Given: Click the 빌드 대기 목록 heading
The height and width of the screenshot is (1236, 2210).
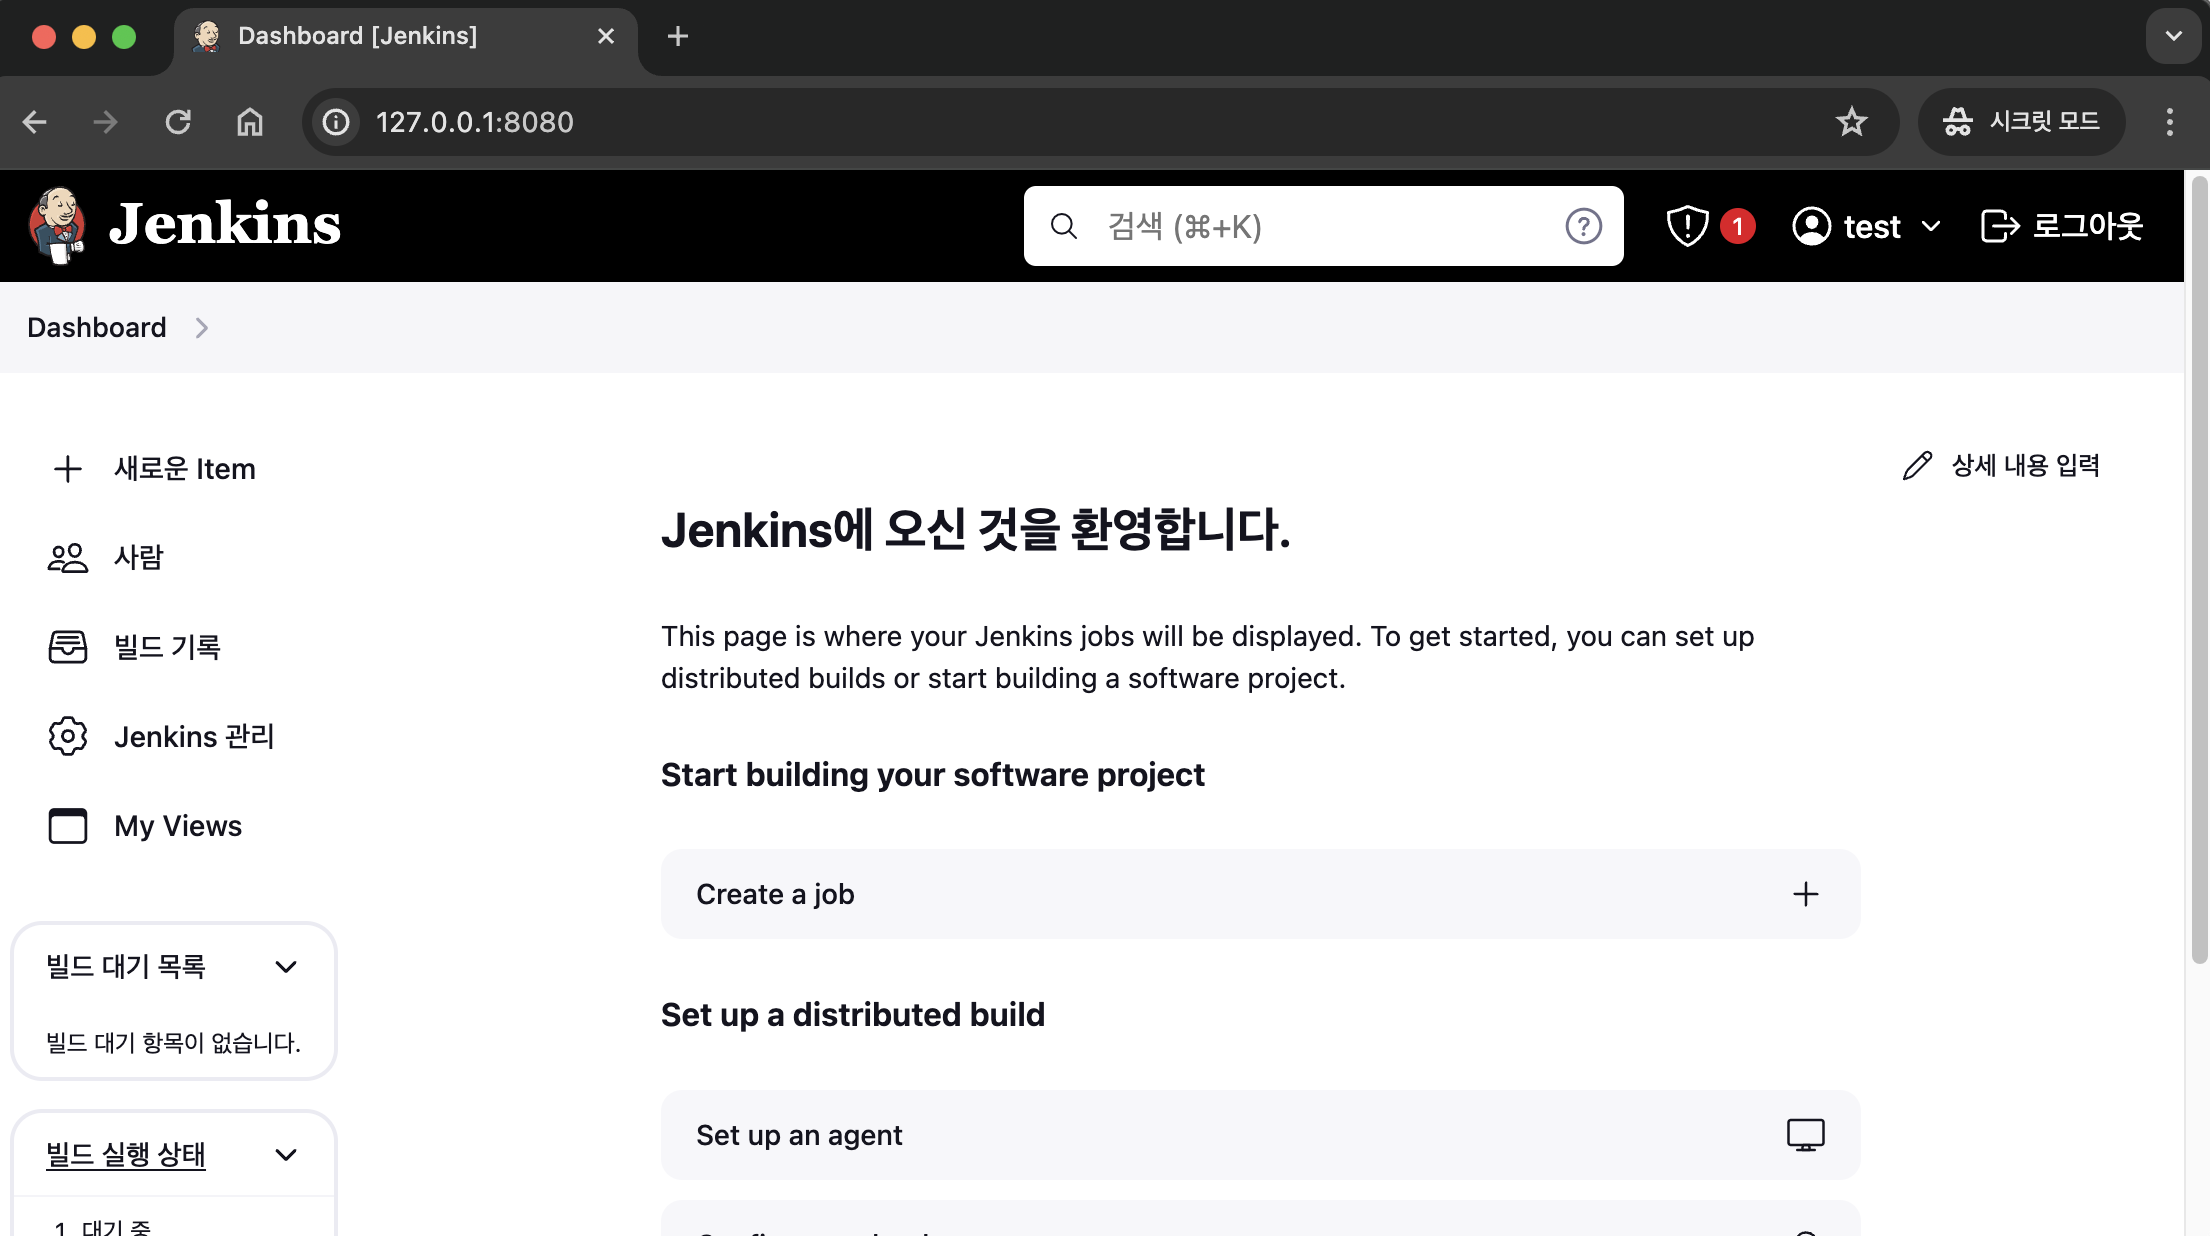Looking at the screenshot, I should [x=126, y=967].
